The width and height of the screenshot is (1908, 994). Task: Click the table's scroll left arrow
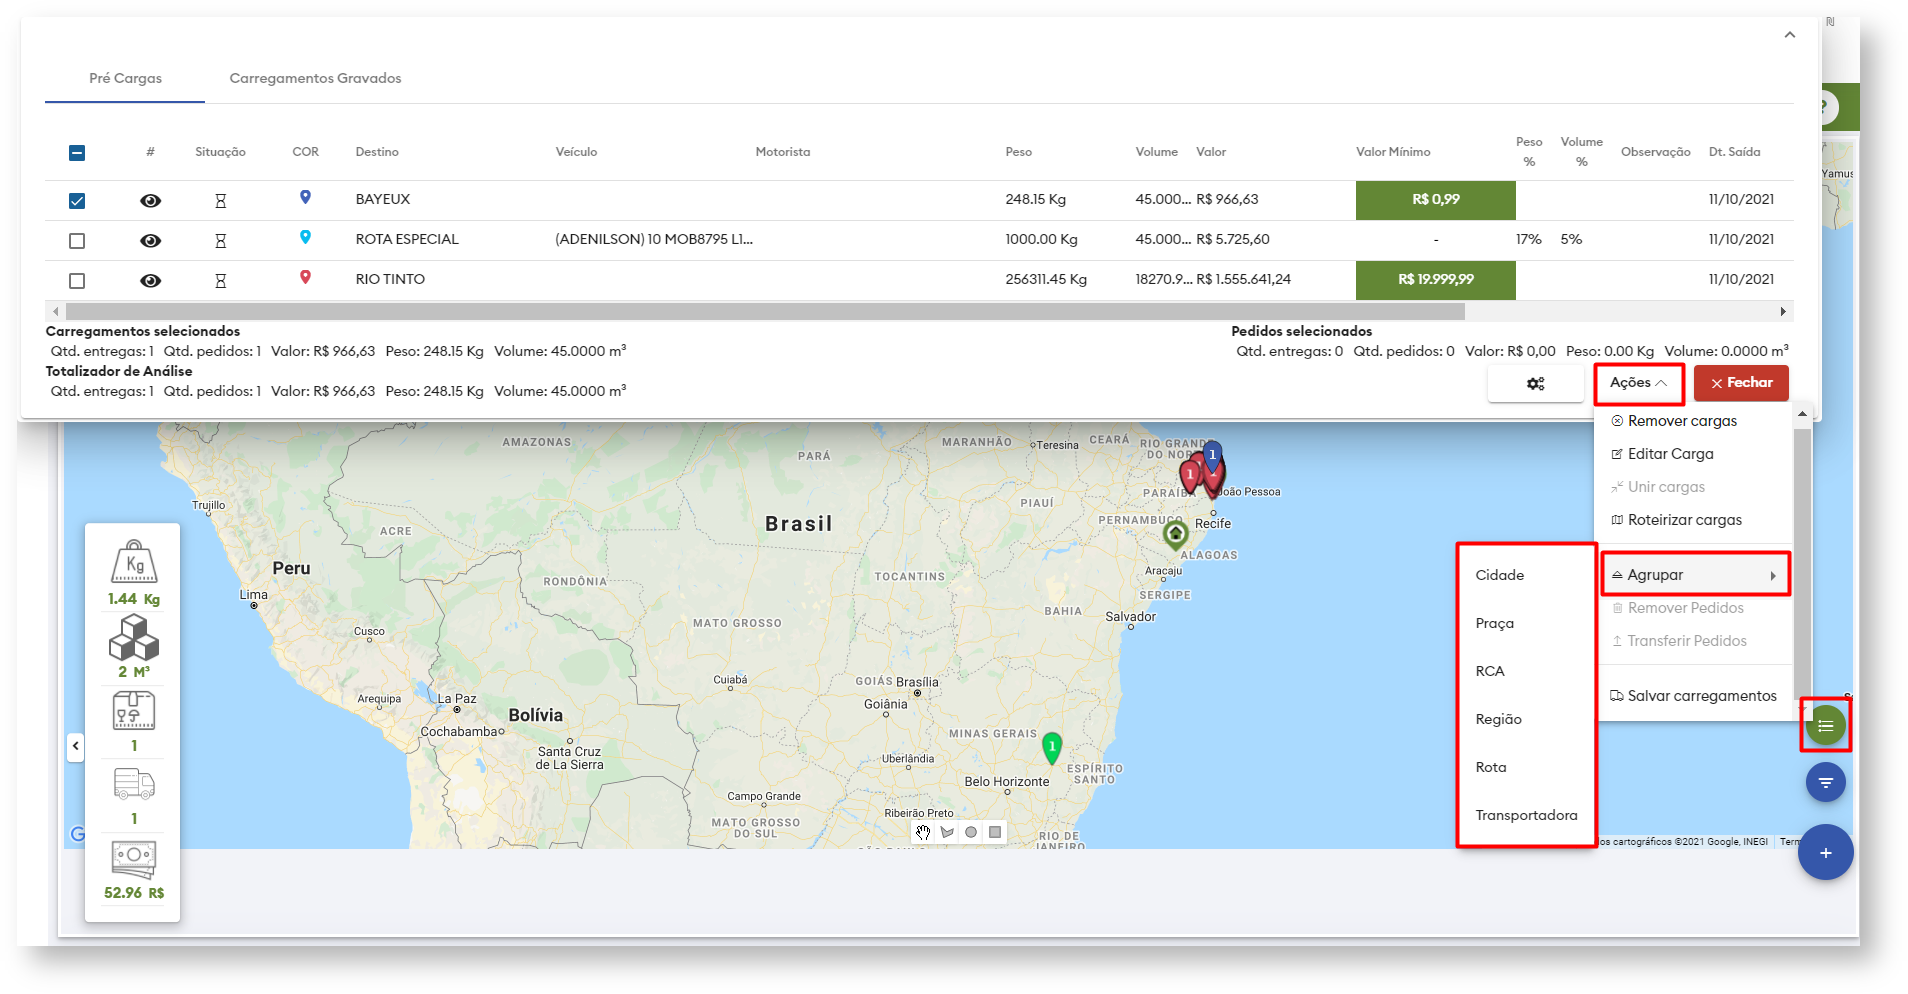tap(56, 312)
